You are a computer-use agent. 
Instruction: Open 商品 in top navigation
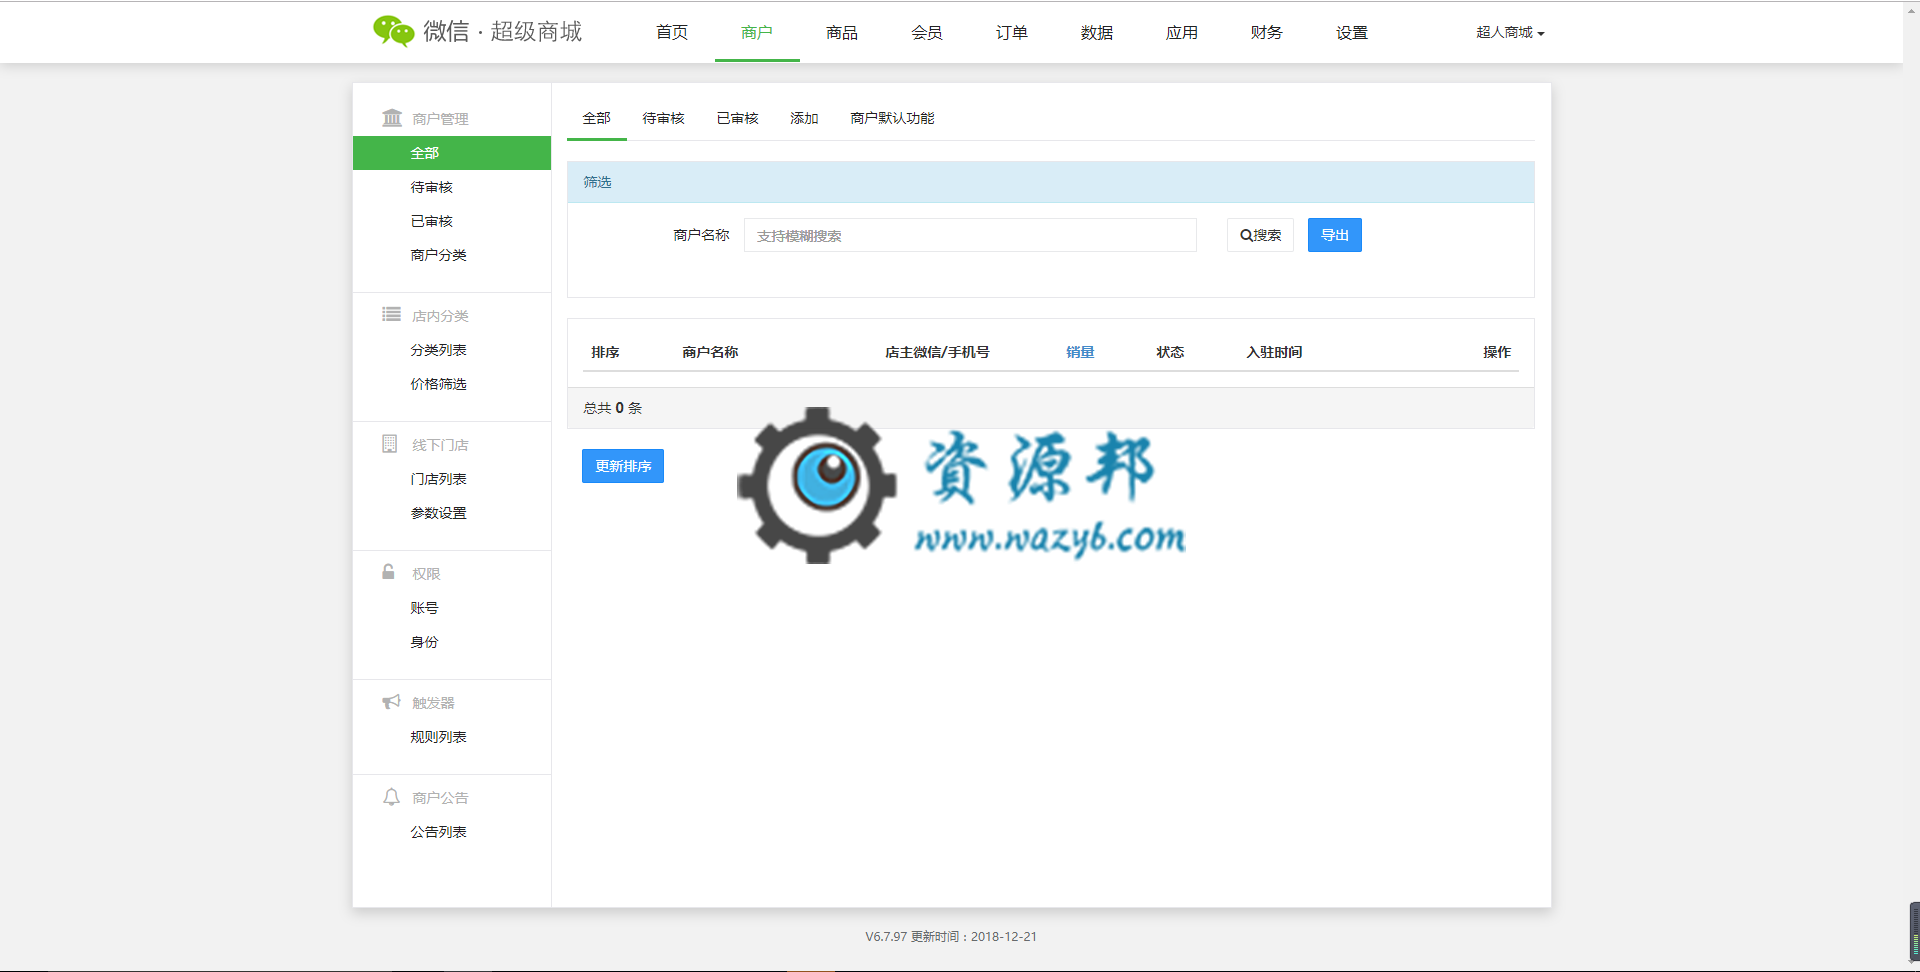point(842,32)
